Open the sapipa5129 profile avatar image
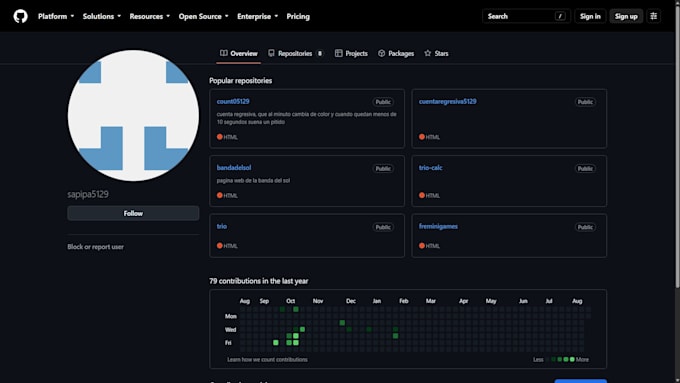680x383 pixels. 133,115
